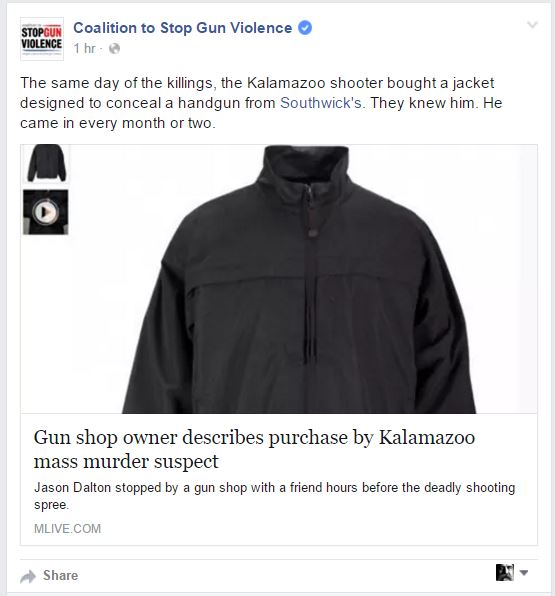Play the video thumbnail preview
This screenshot has width=555, height=596.
[x=46, y=212]
